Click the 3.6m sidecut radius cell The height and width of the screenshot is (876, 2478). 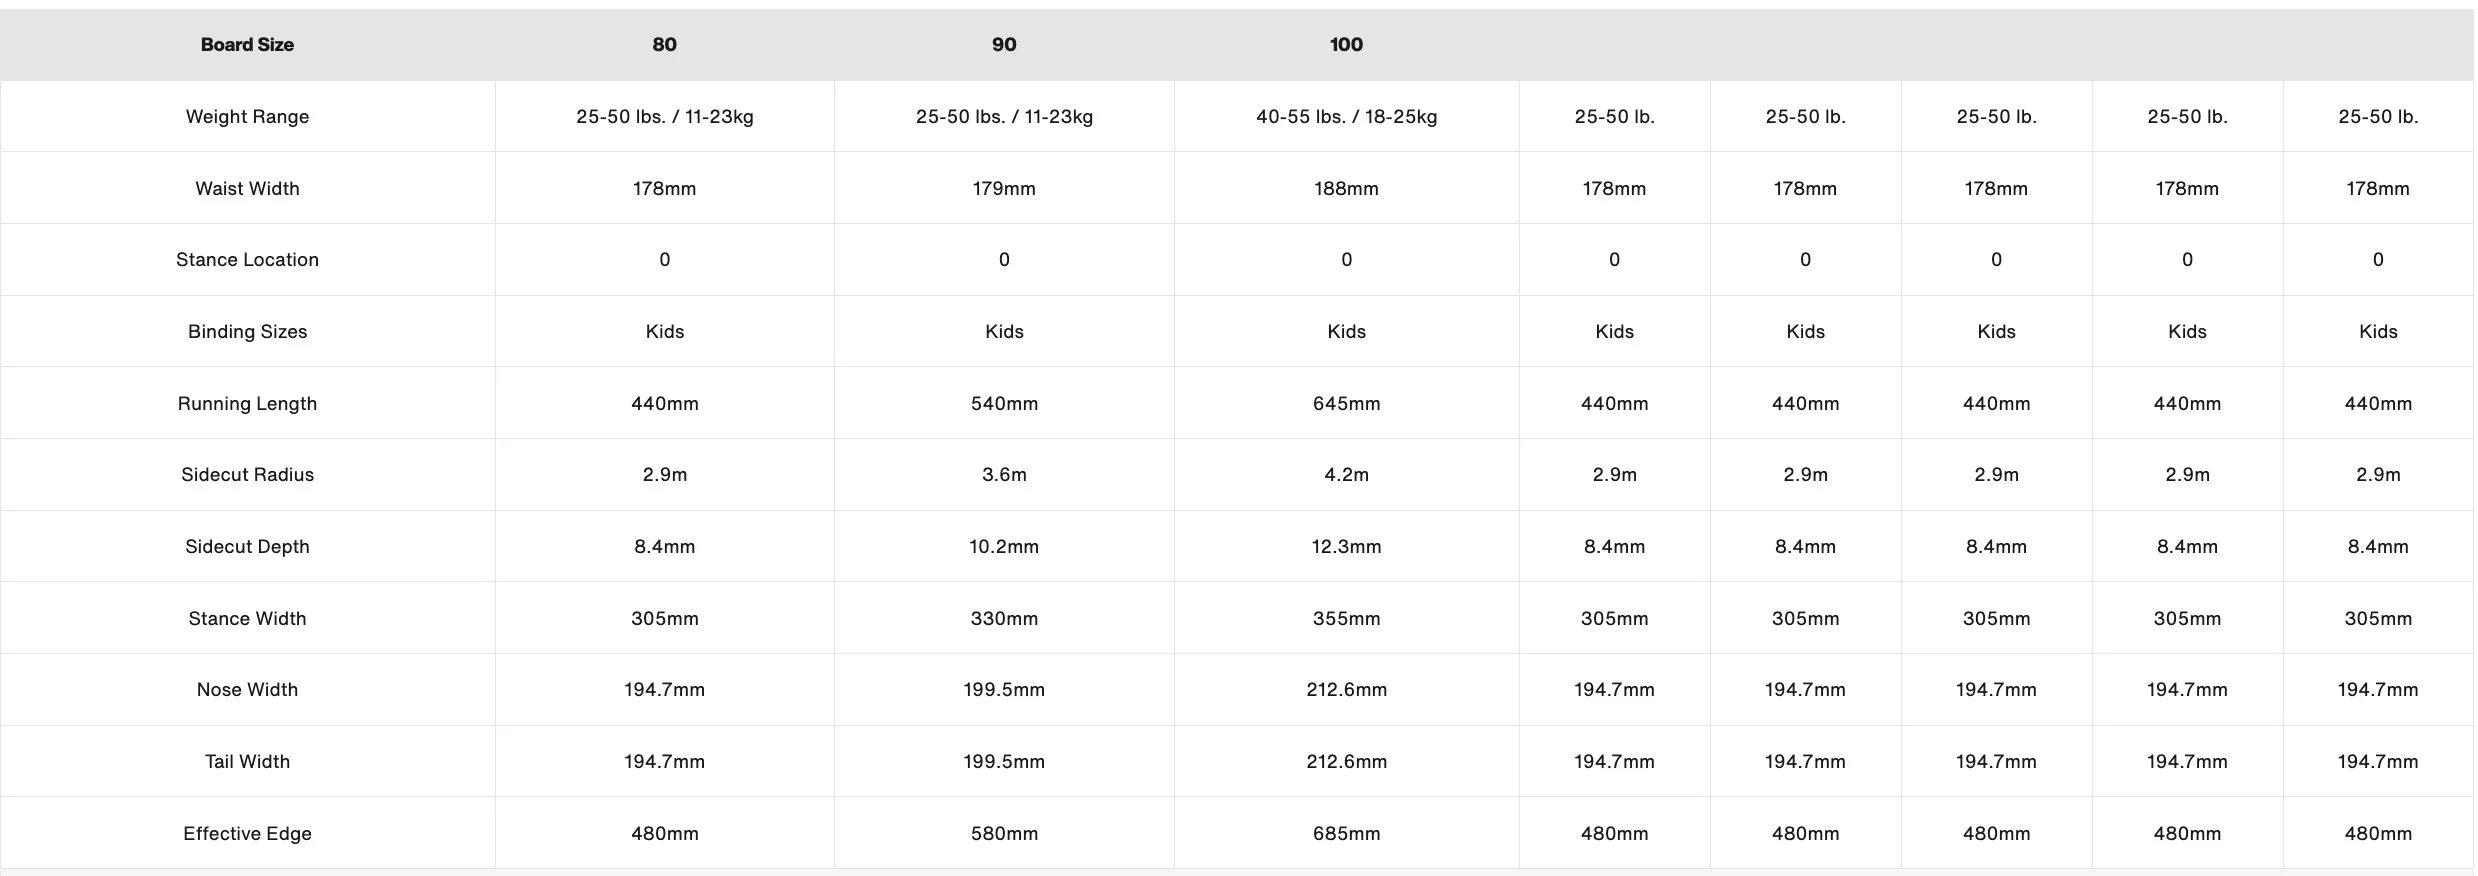tap(1004, 475)
